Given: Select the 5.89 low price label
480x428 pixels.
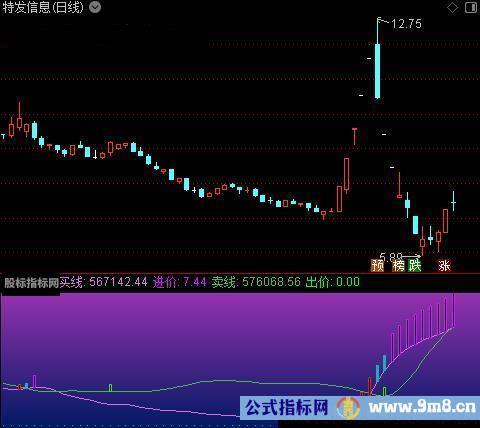Looking at the screenshot, I should pos(391,257).
